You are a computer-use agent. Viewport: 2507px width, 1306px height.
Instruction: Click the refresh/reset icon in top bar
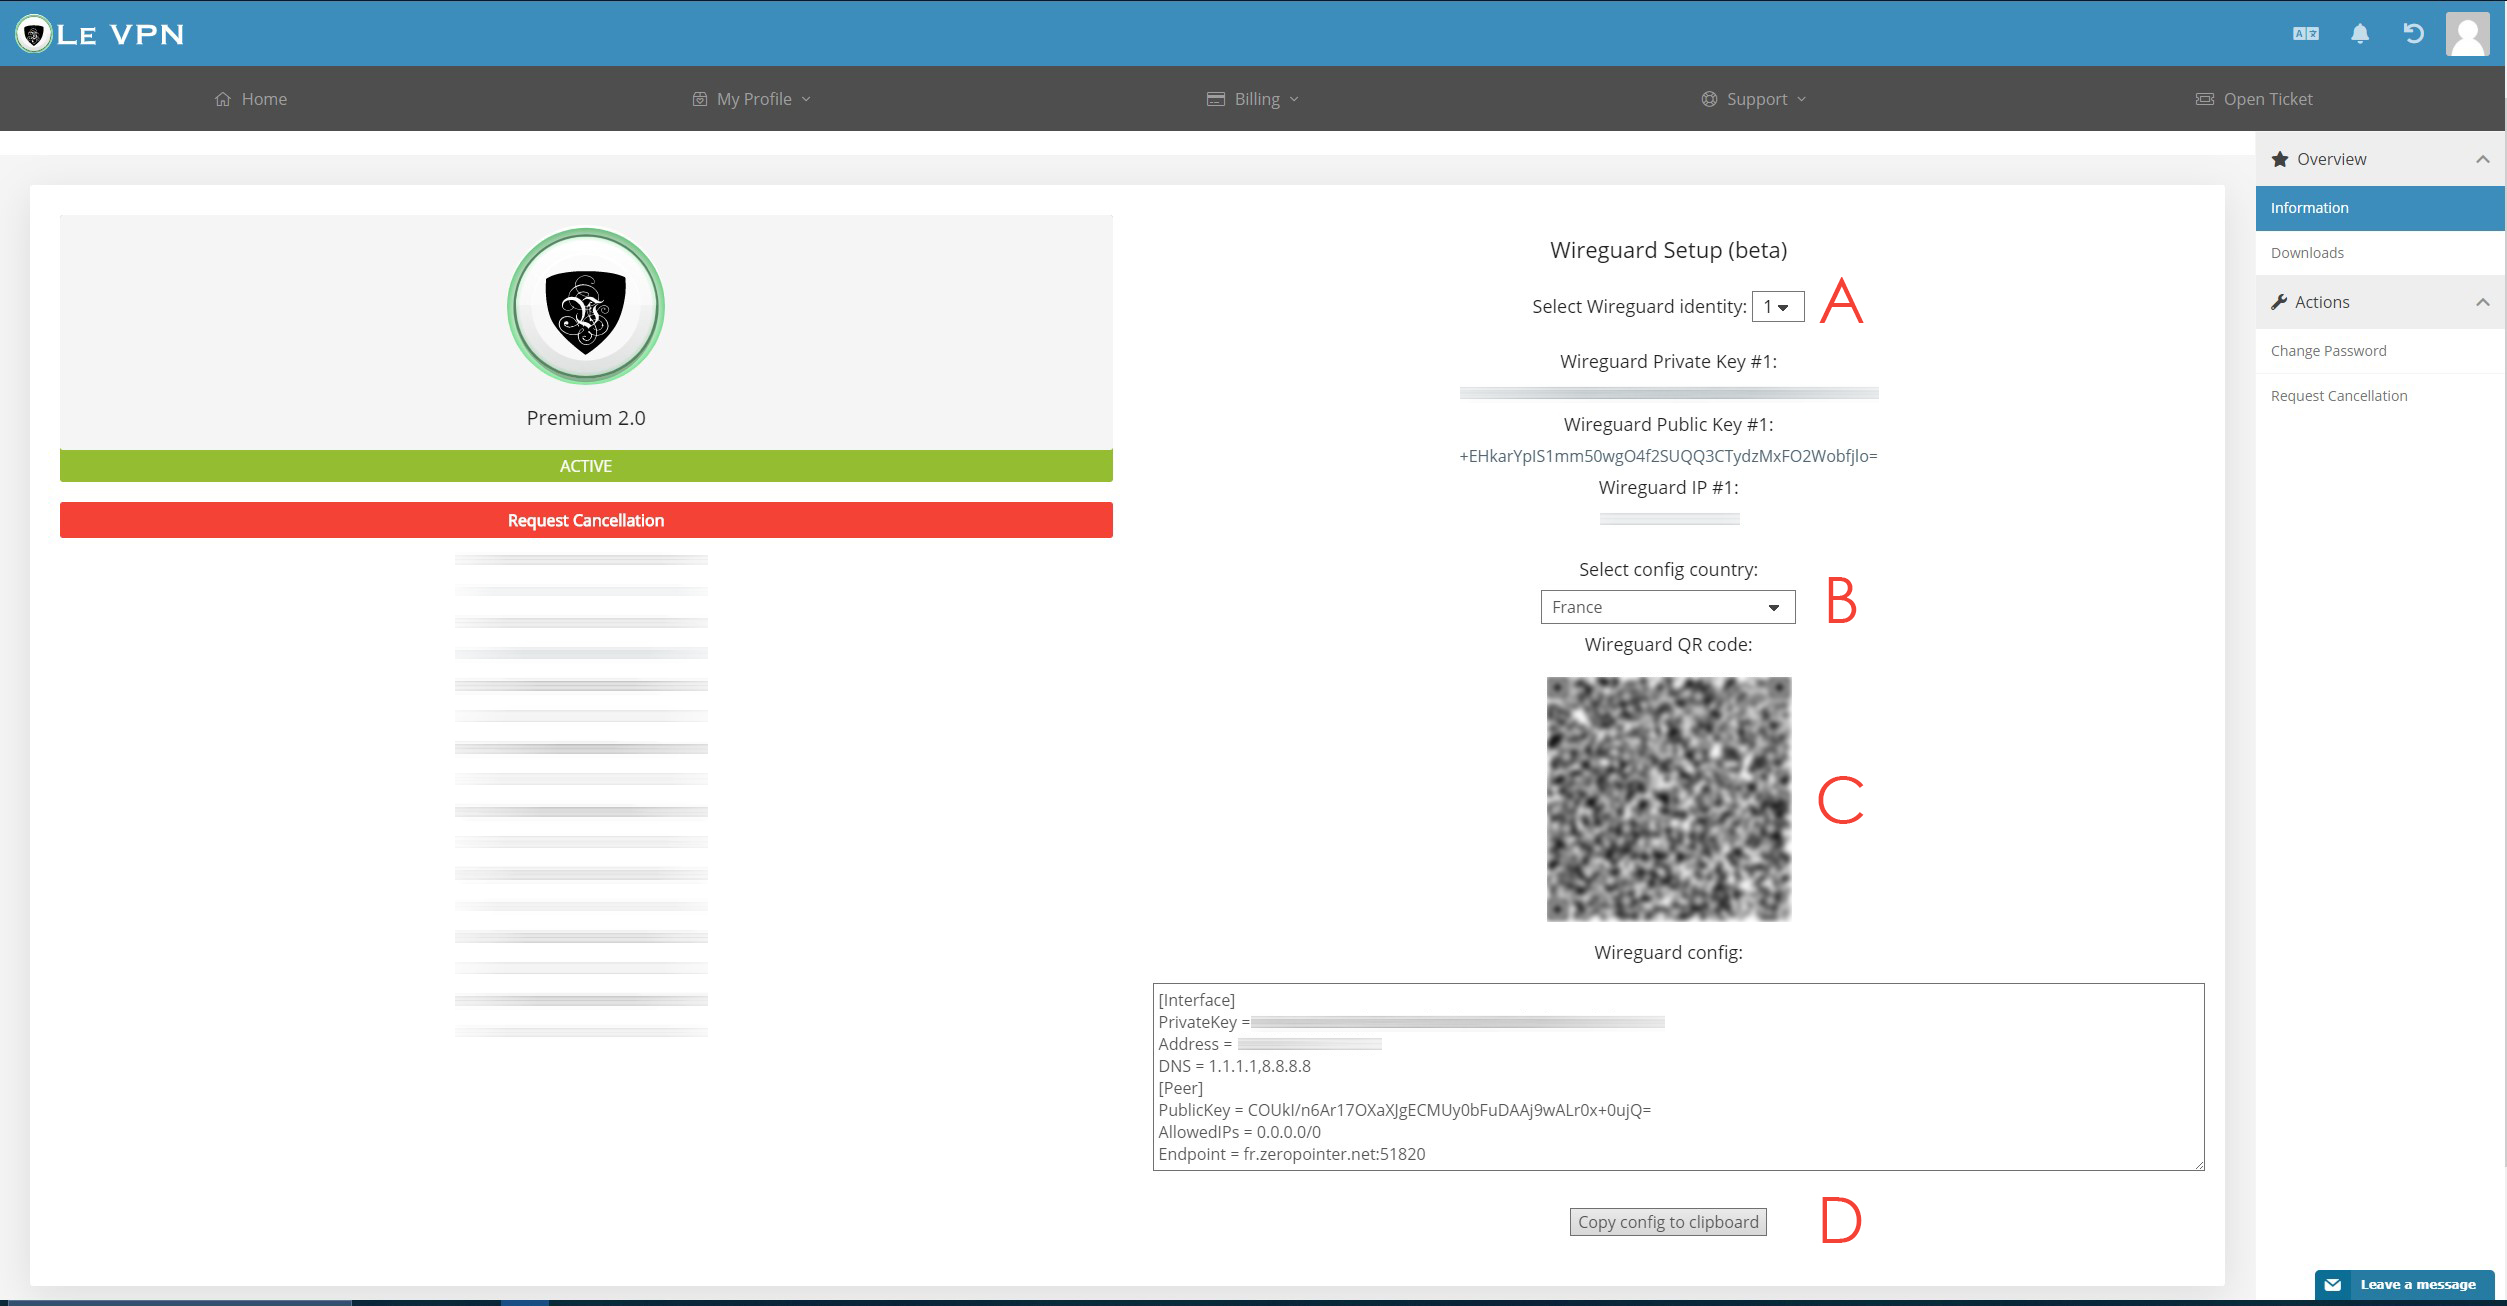[x=2412, y=33]
